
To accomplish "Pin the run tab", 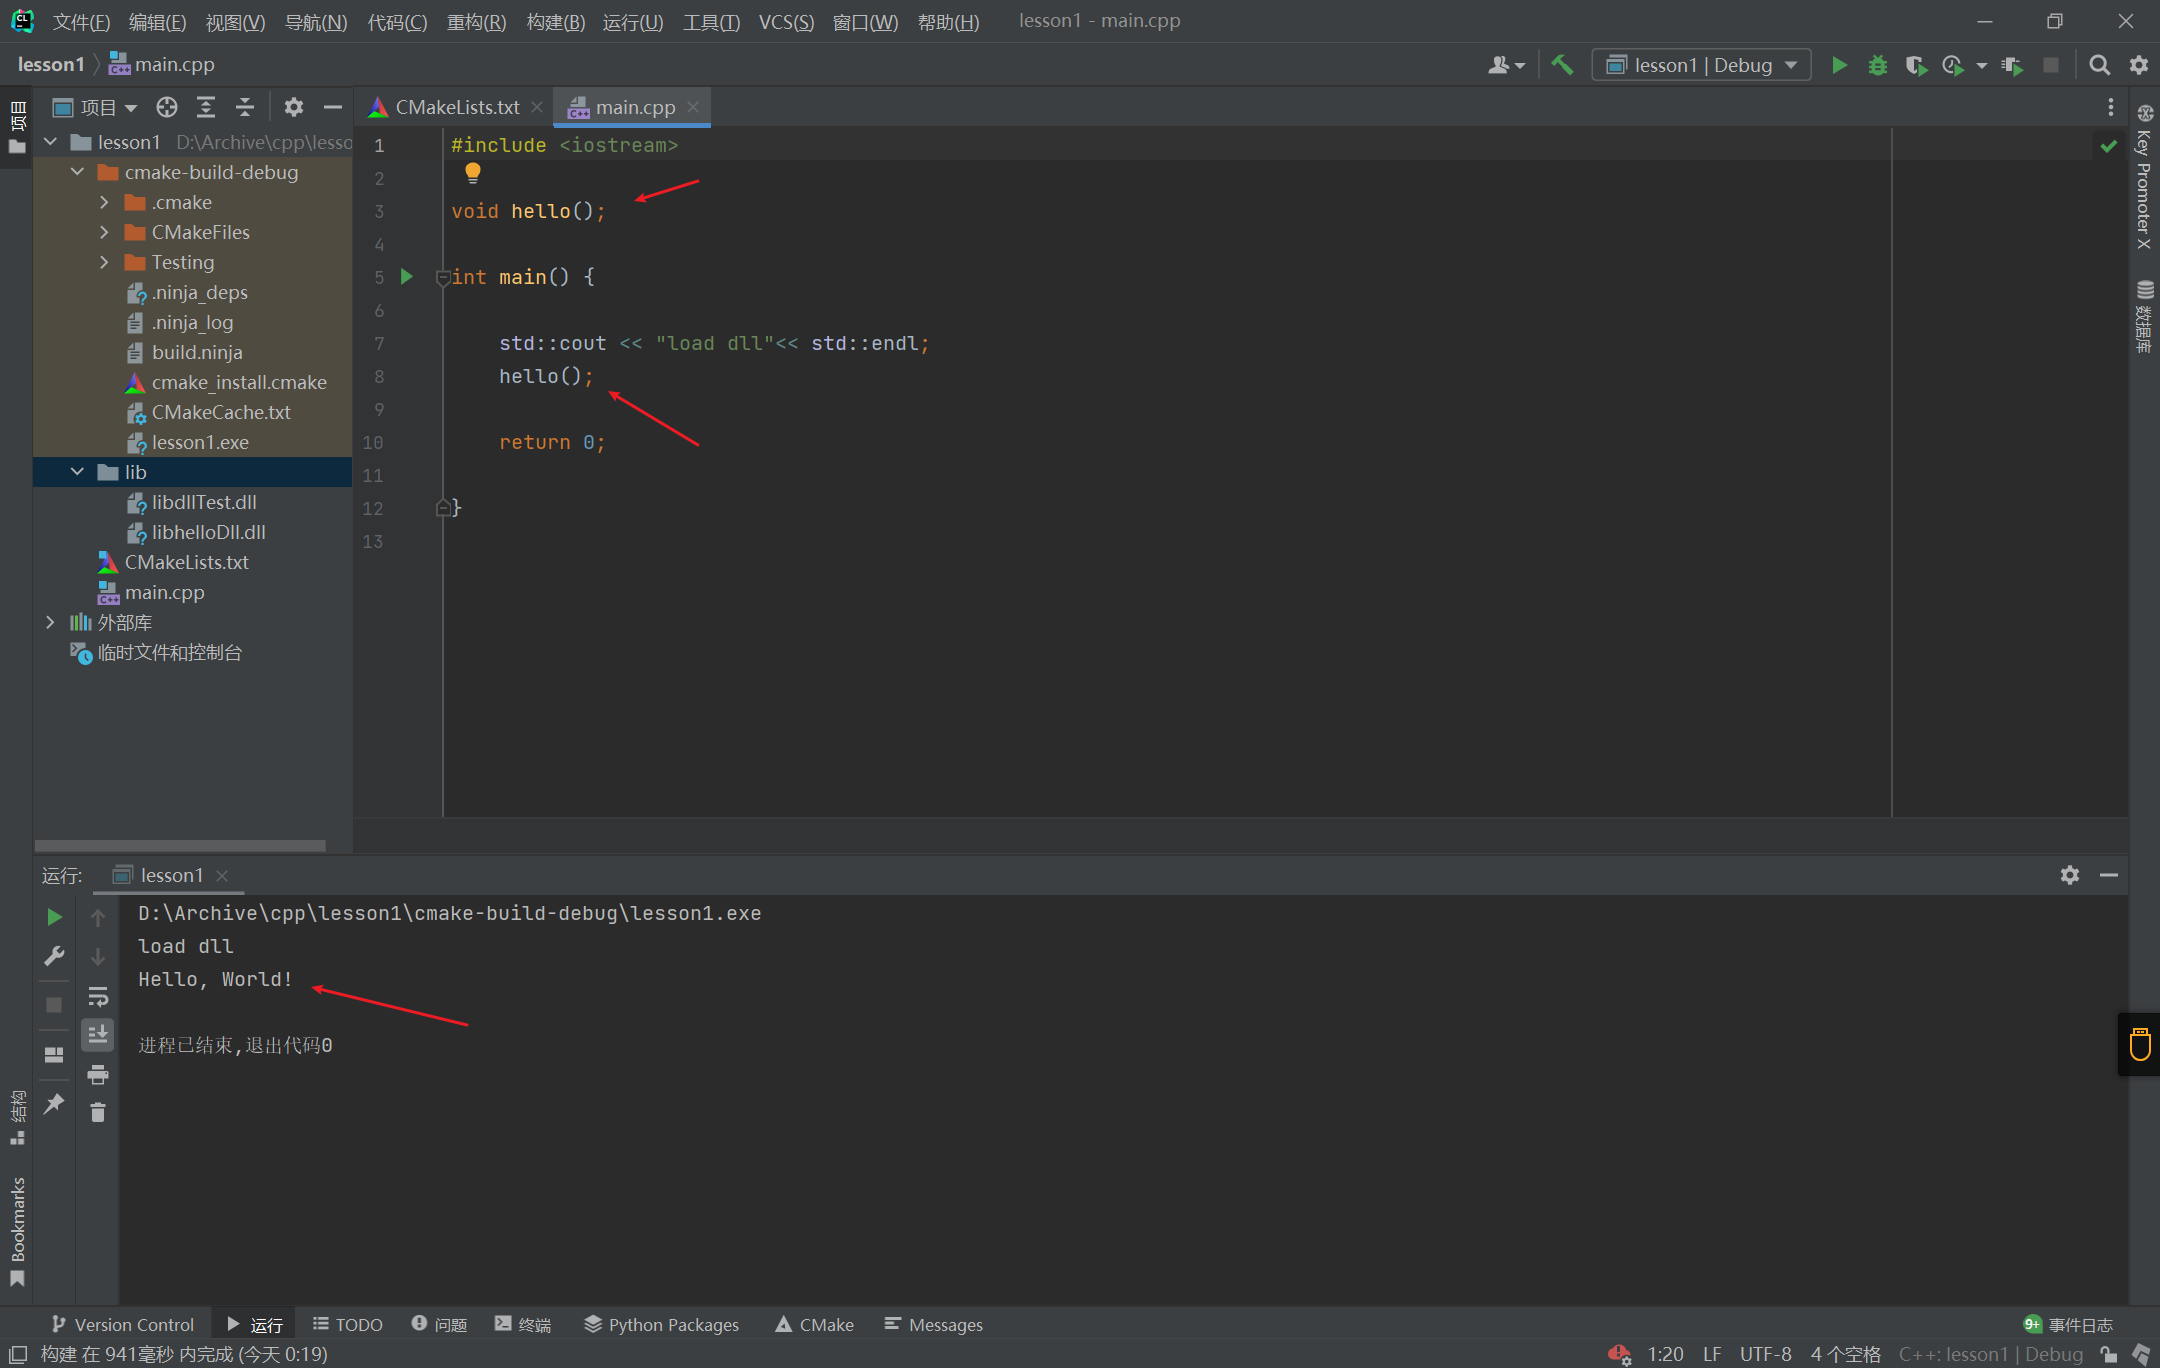I will [54, 1104].
